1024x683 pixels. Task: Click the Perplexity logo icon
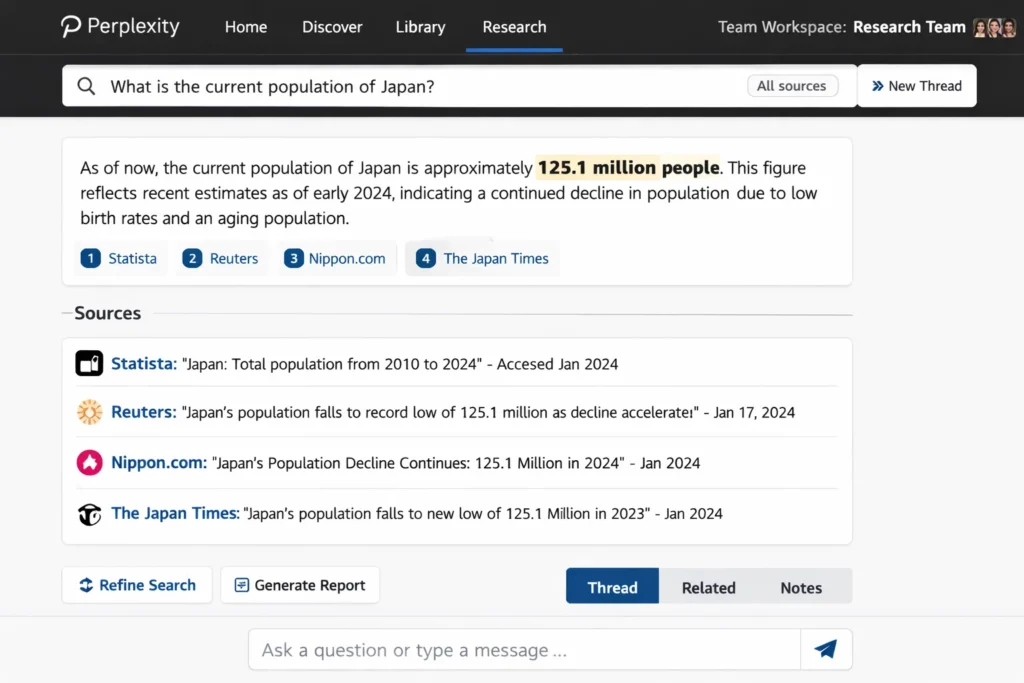69,26
